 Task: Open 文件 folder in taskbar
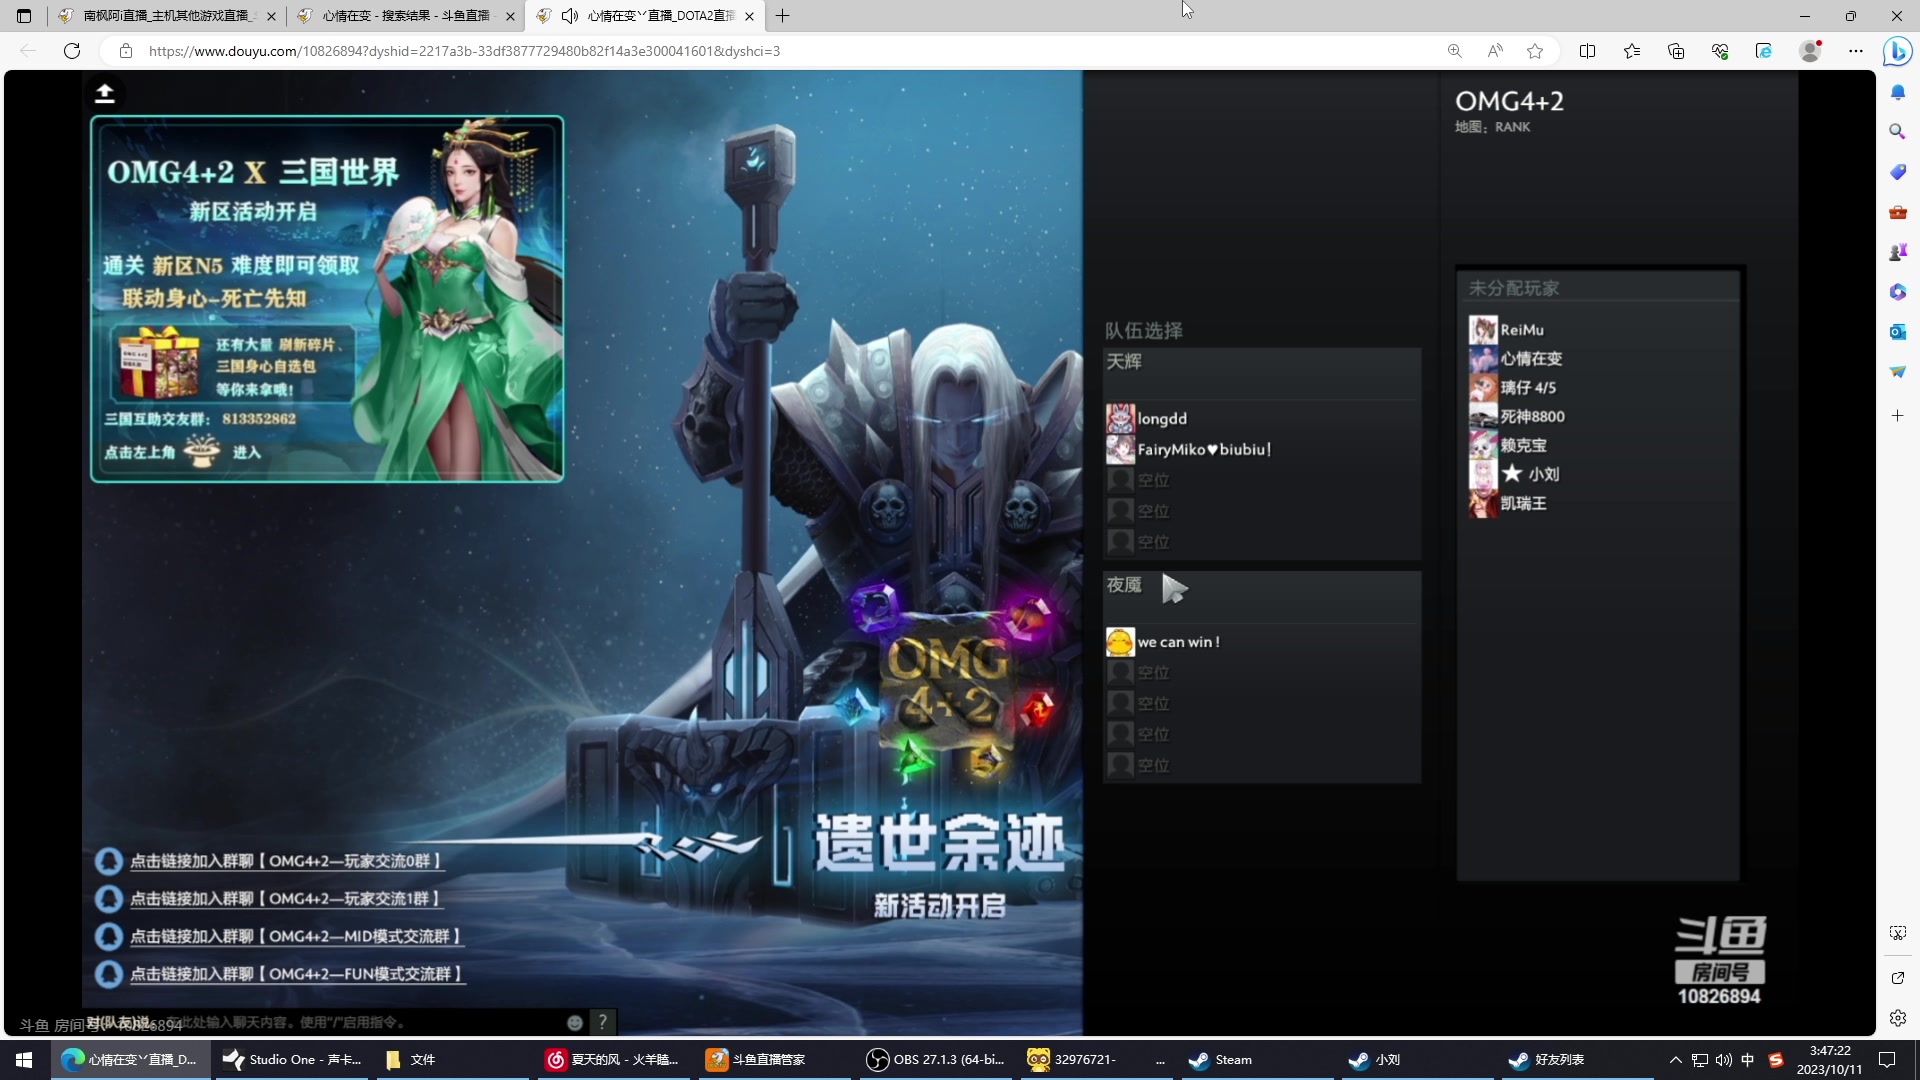(452, 1060)
